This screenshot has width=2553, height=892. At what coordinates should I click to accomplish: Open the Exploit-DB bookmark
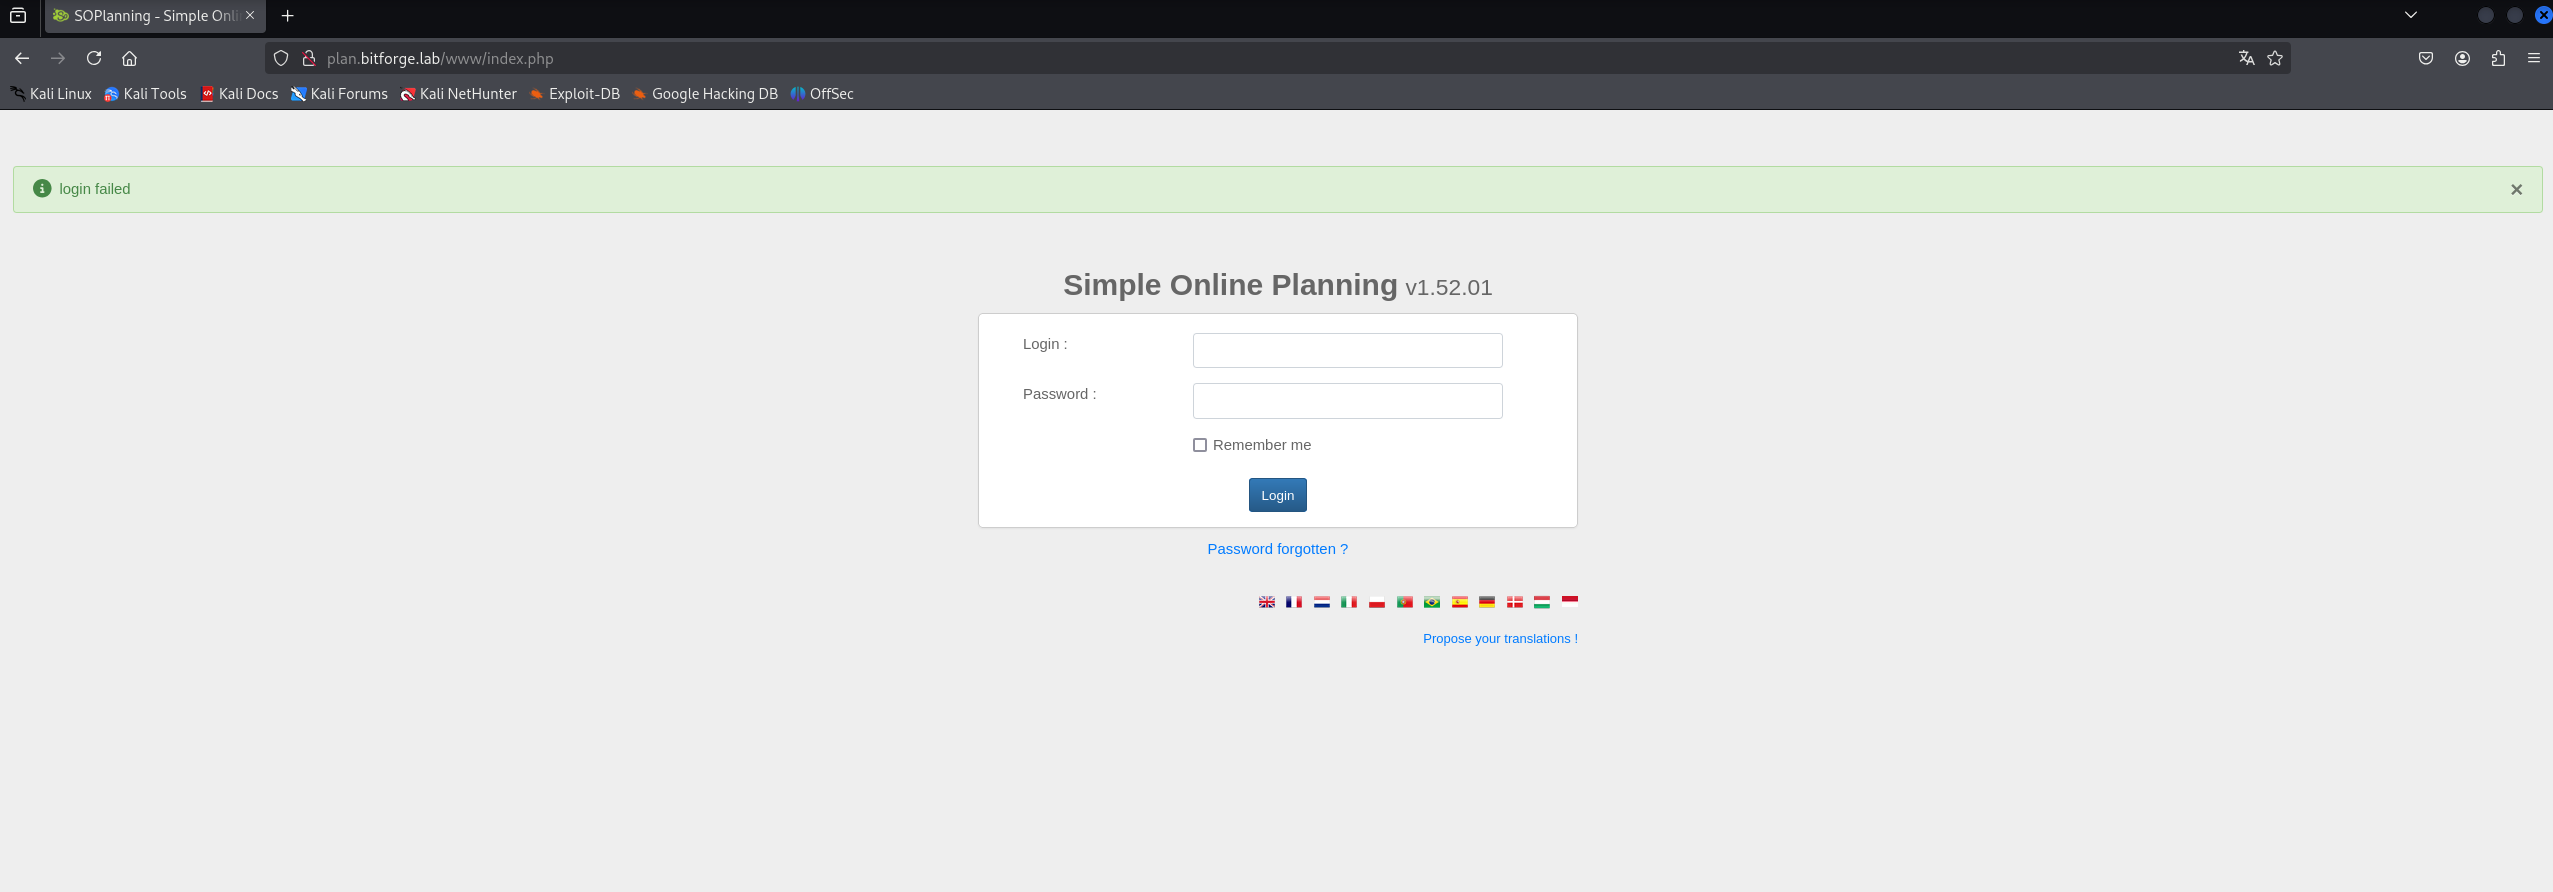(x=575, y=94)
